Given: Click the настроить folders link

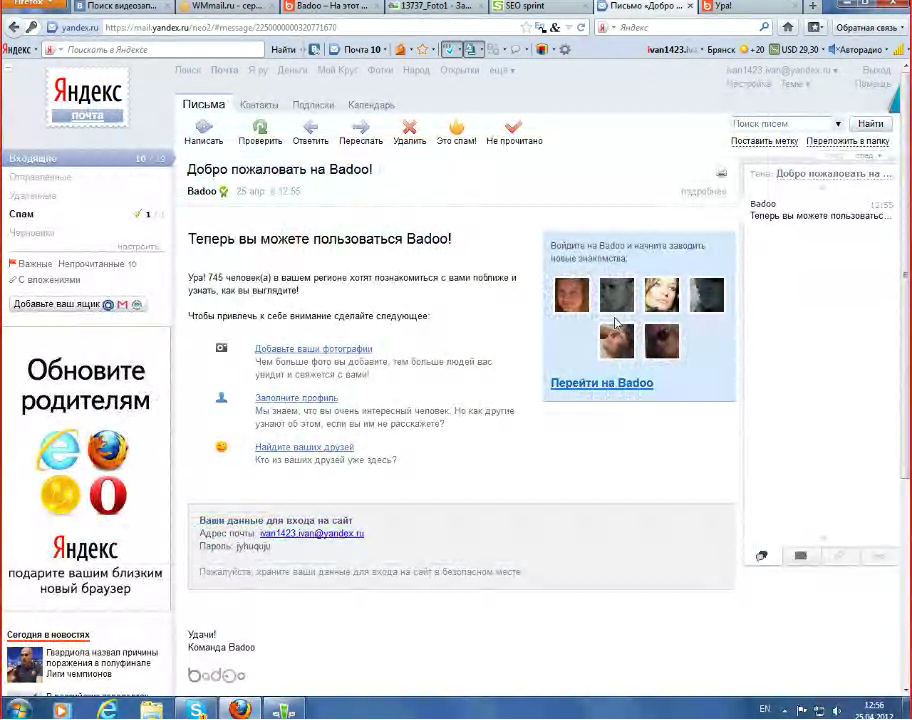Looking at the screenshot, I should point(138,247).
